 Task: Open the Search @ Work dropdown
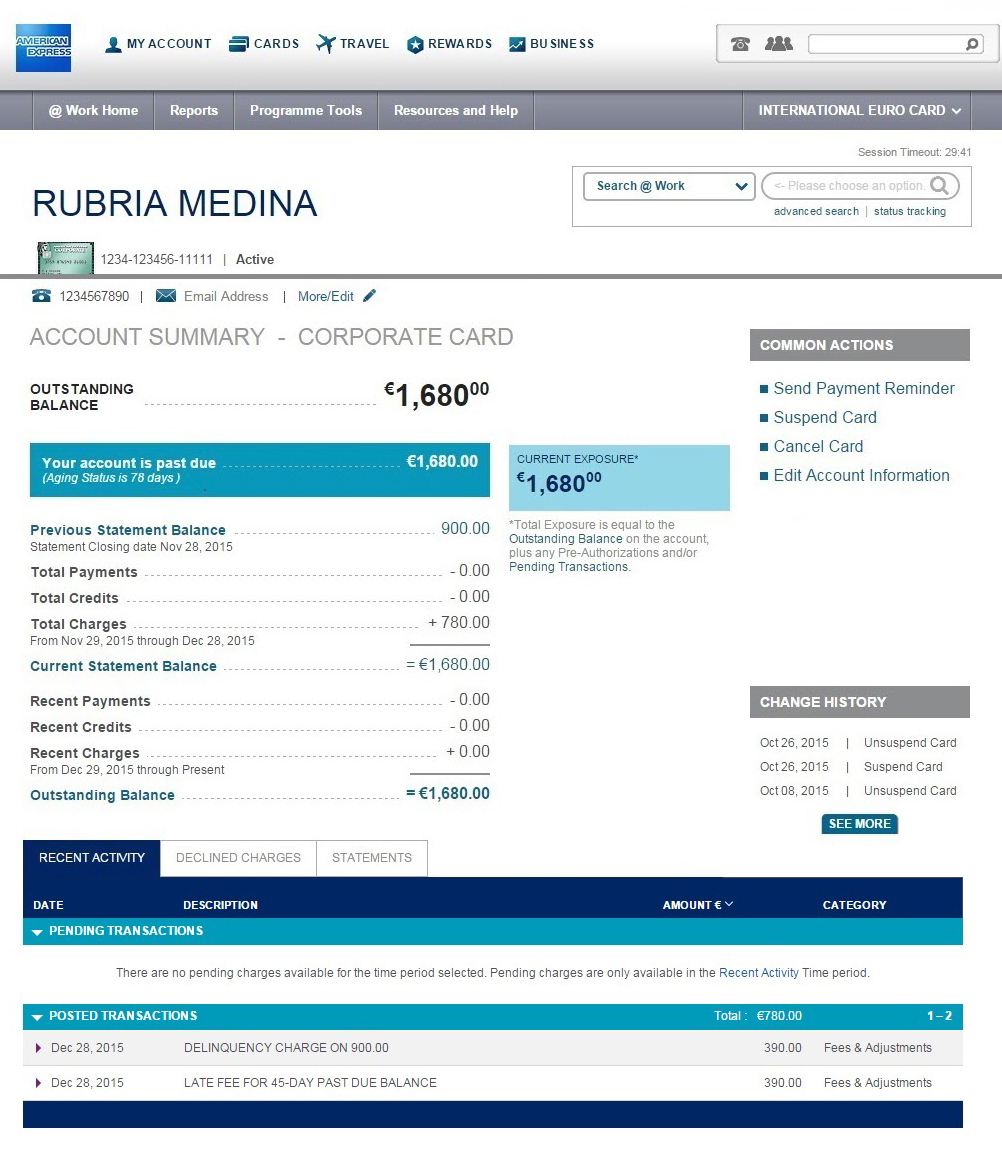(x=668, y=186)
